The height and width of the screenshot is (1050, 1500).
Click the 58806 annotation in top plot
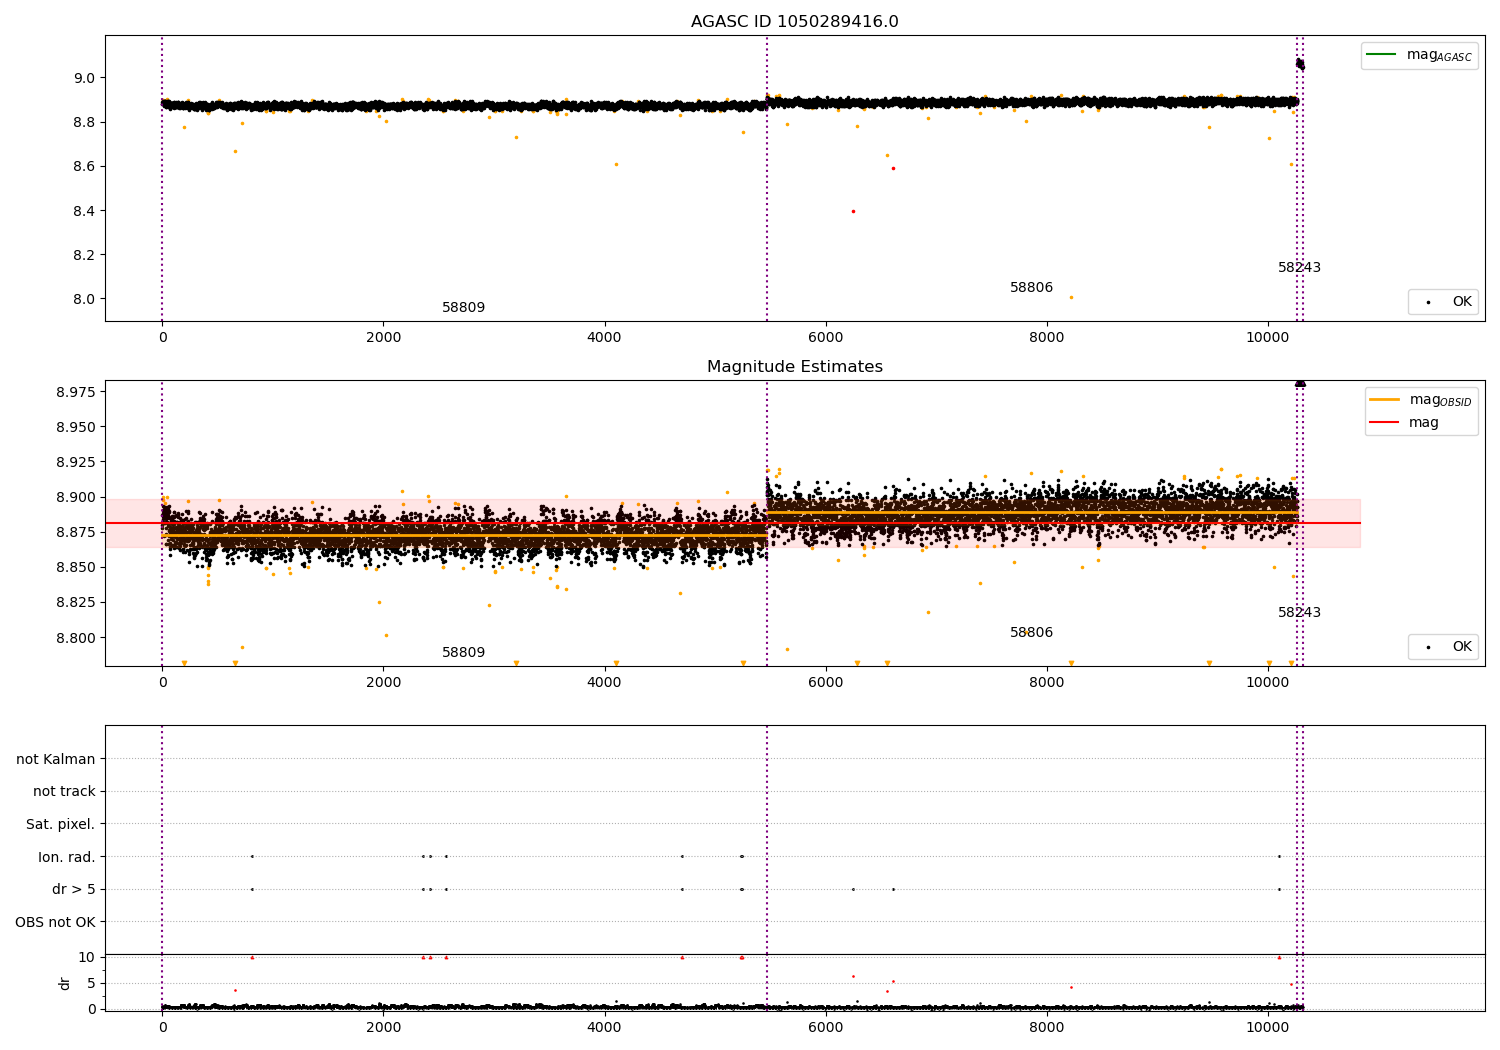point(1031,288)
